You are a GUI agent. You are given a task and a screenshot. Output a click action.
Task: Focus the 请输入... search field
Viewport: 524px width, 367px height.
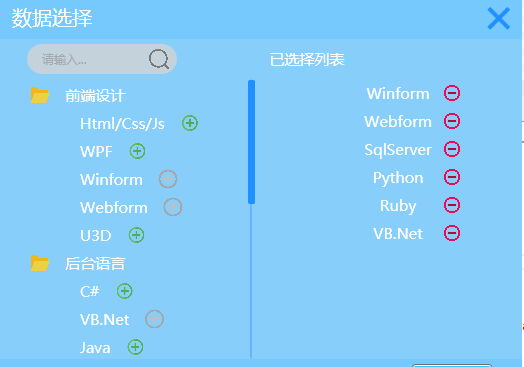point(102,59)
